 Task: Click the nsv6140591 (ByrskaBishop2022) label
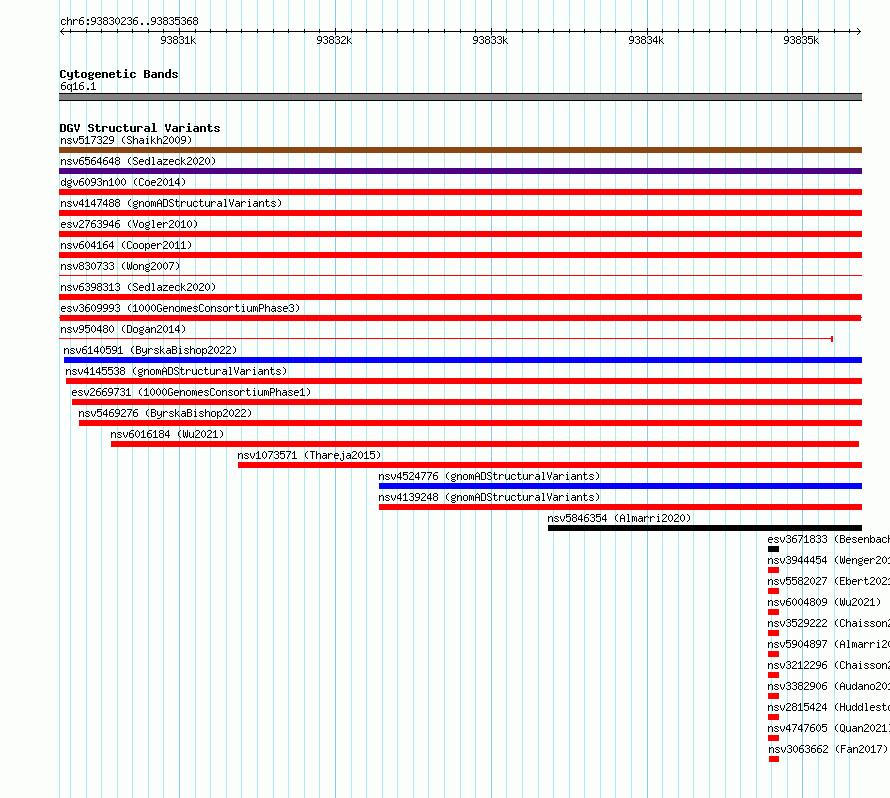150,350
